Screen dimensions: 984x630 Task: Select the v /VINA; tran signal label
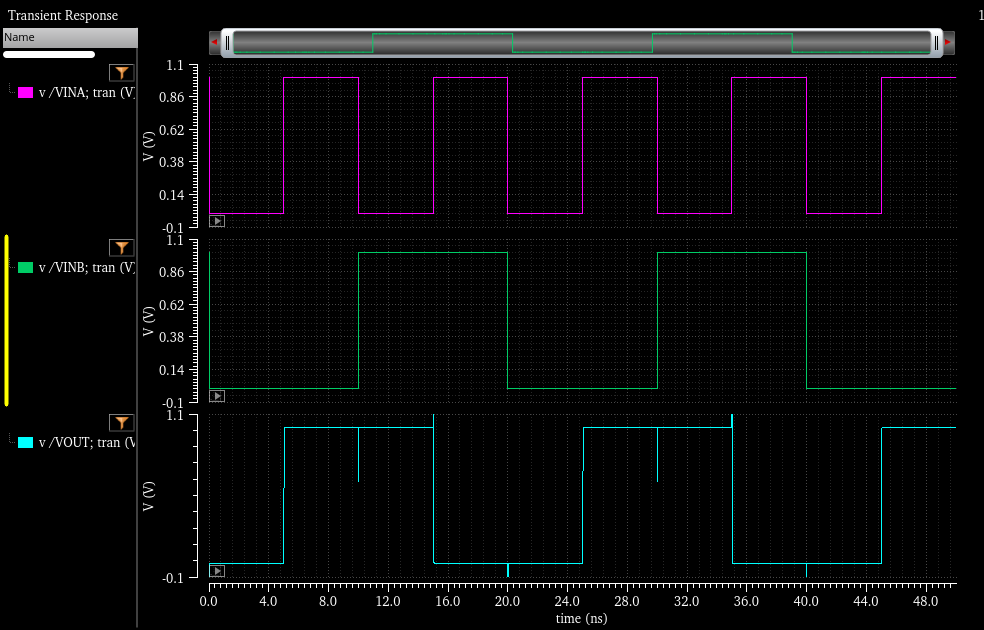point(87,92)
